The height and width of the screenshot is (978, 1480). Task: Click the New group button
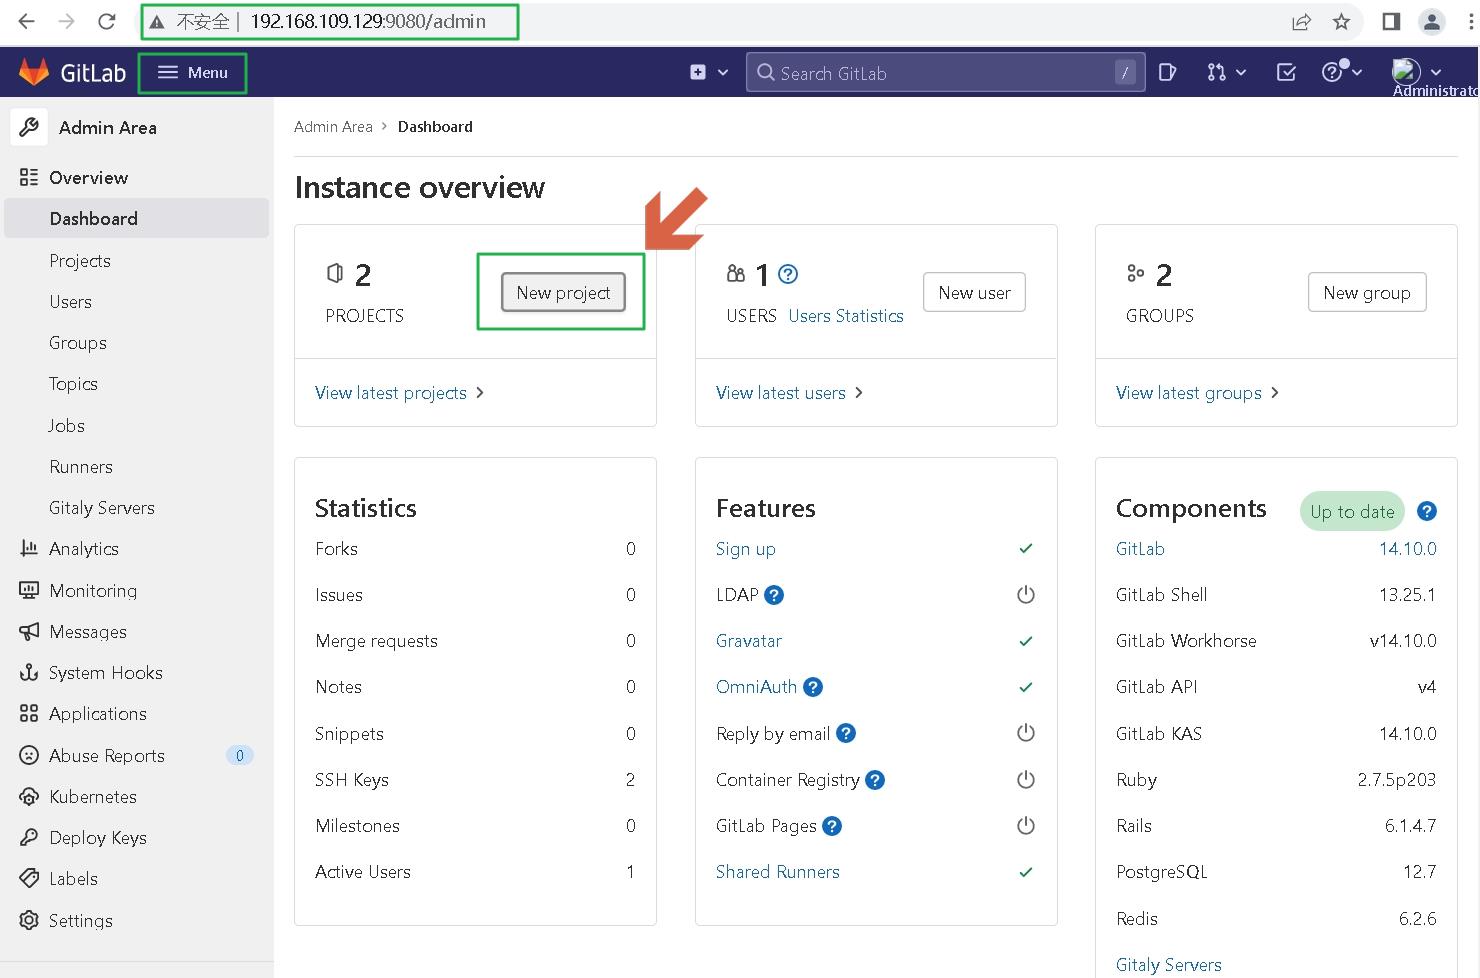(1367, 292)
